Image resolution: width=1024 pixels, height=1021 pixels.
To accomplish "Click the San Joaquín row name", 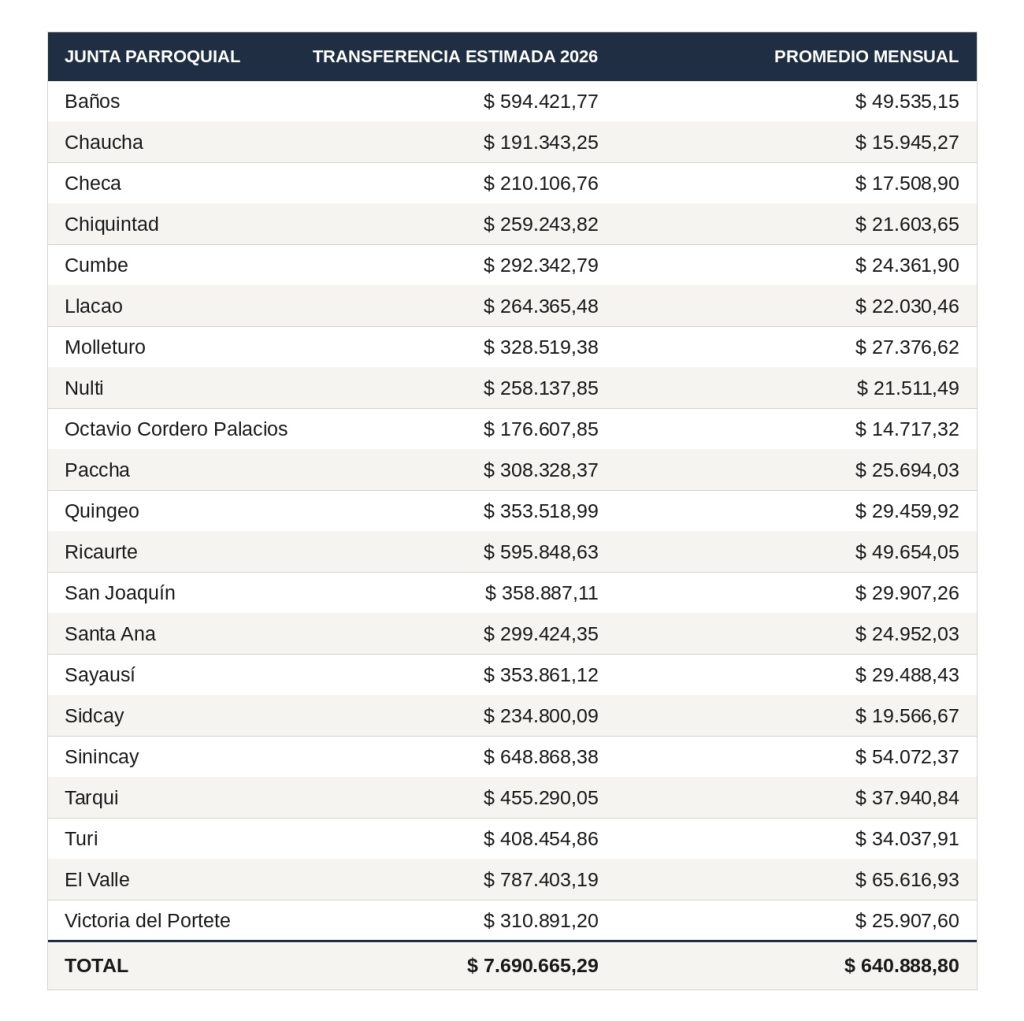I will click(120, 593).
